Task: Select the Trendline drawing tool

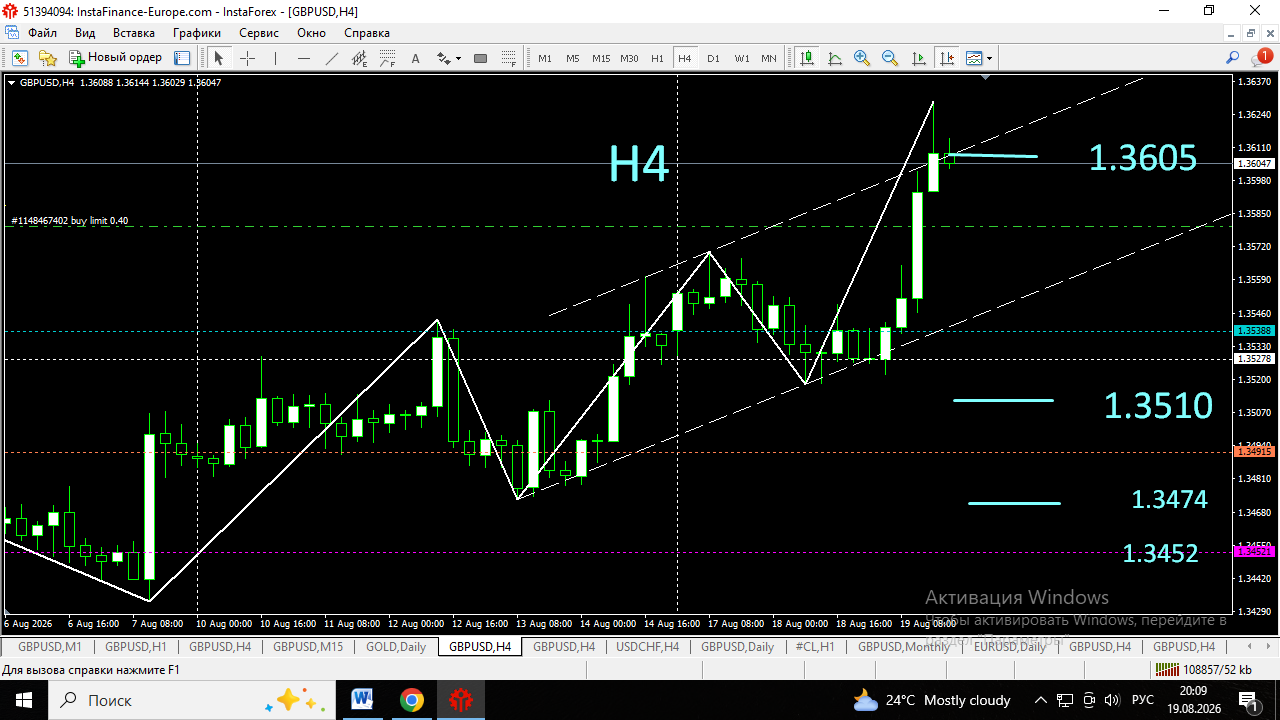Action: coord(331,58)
